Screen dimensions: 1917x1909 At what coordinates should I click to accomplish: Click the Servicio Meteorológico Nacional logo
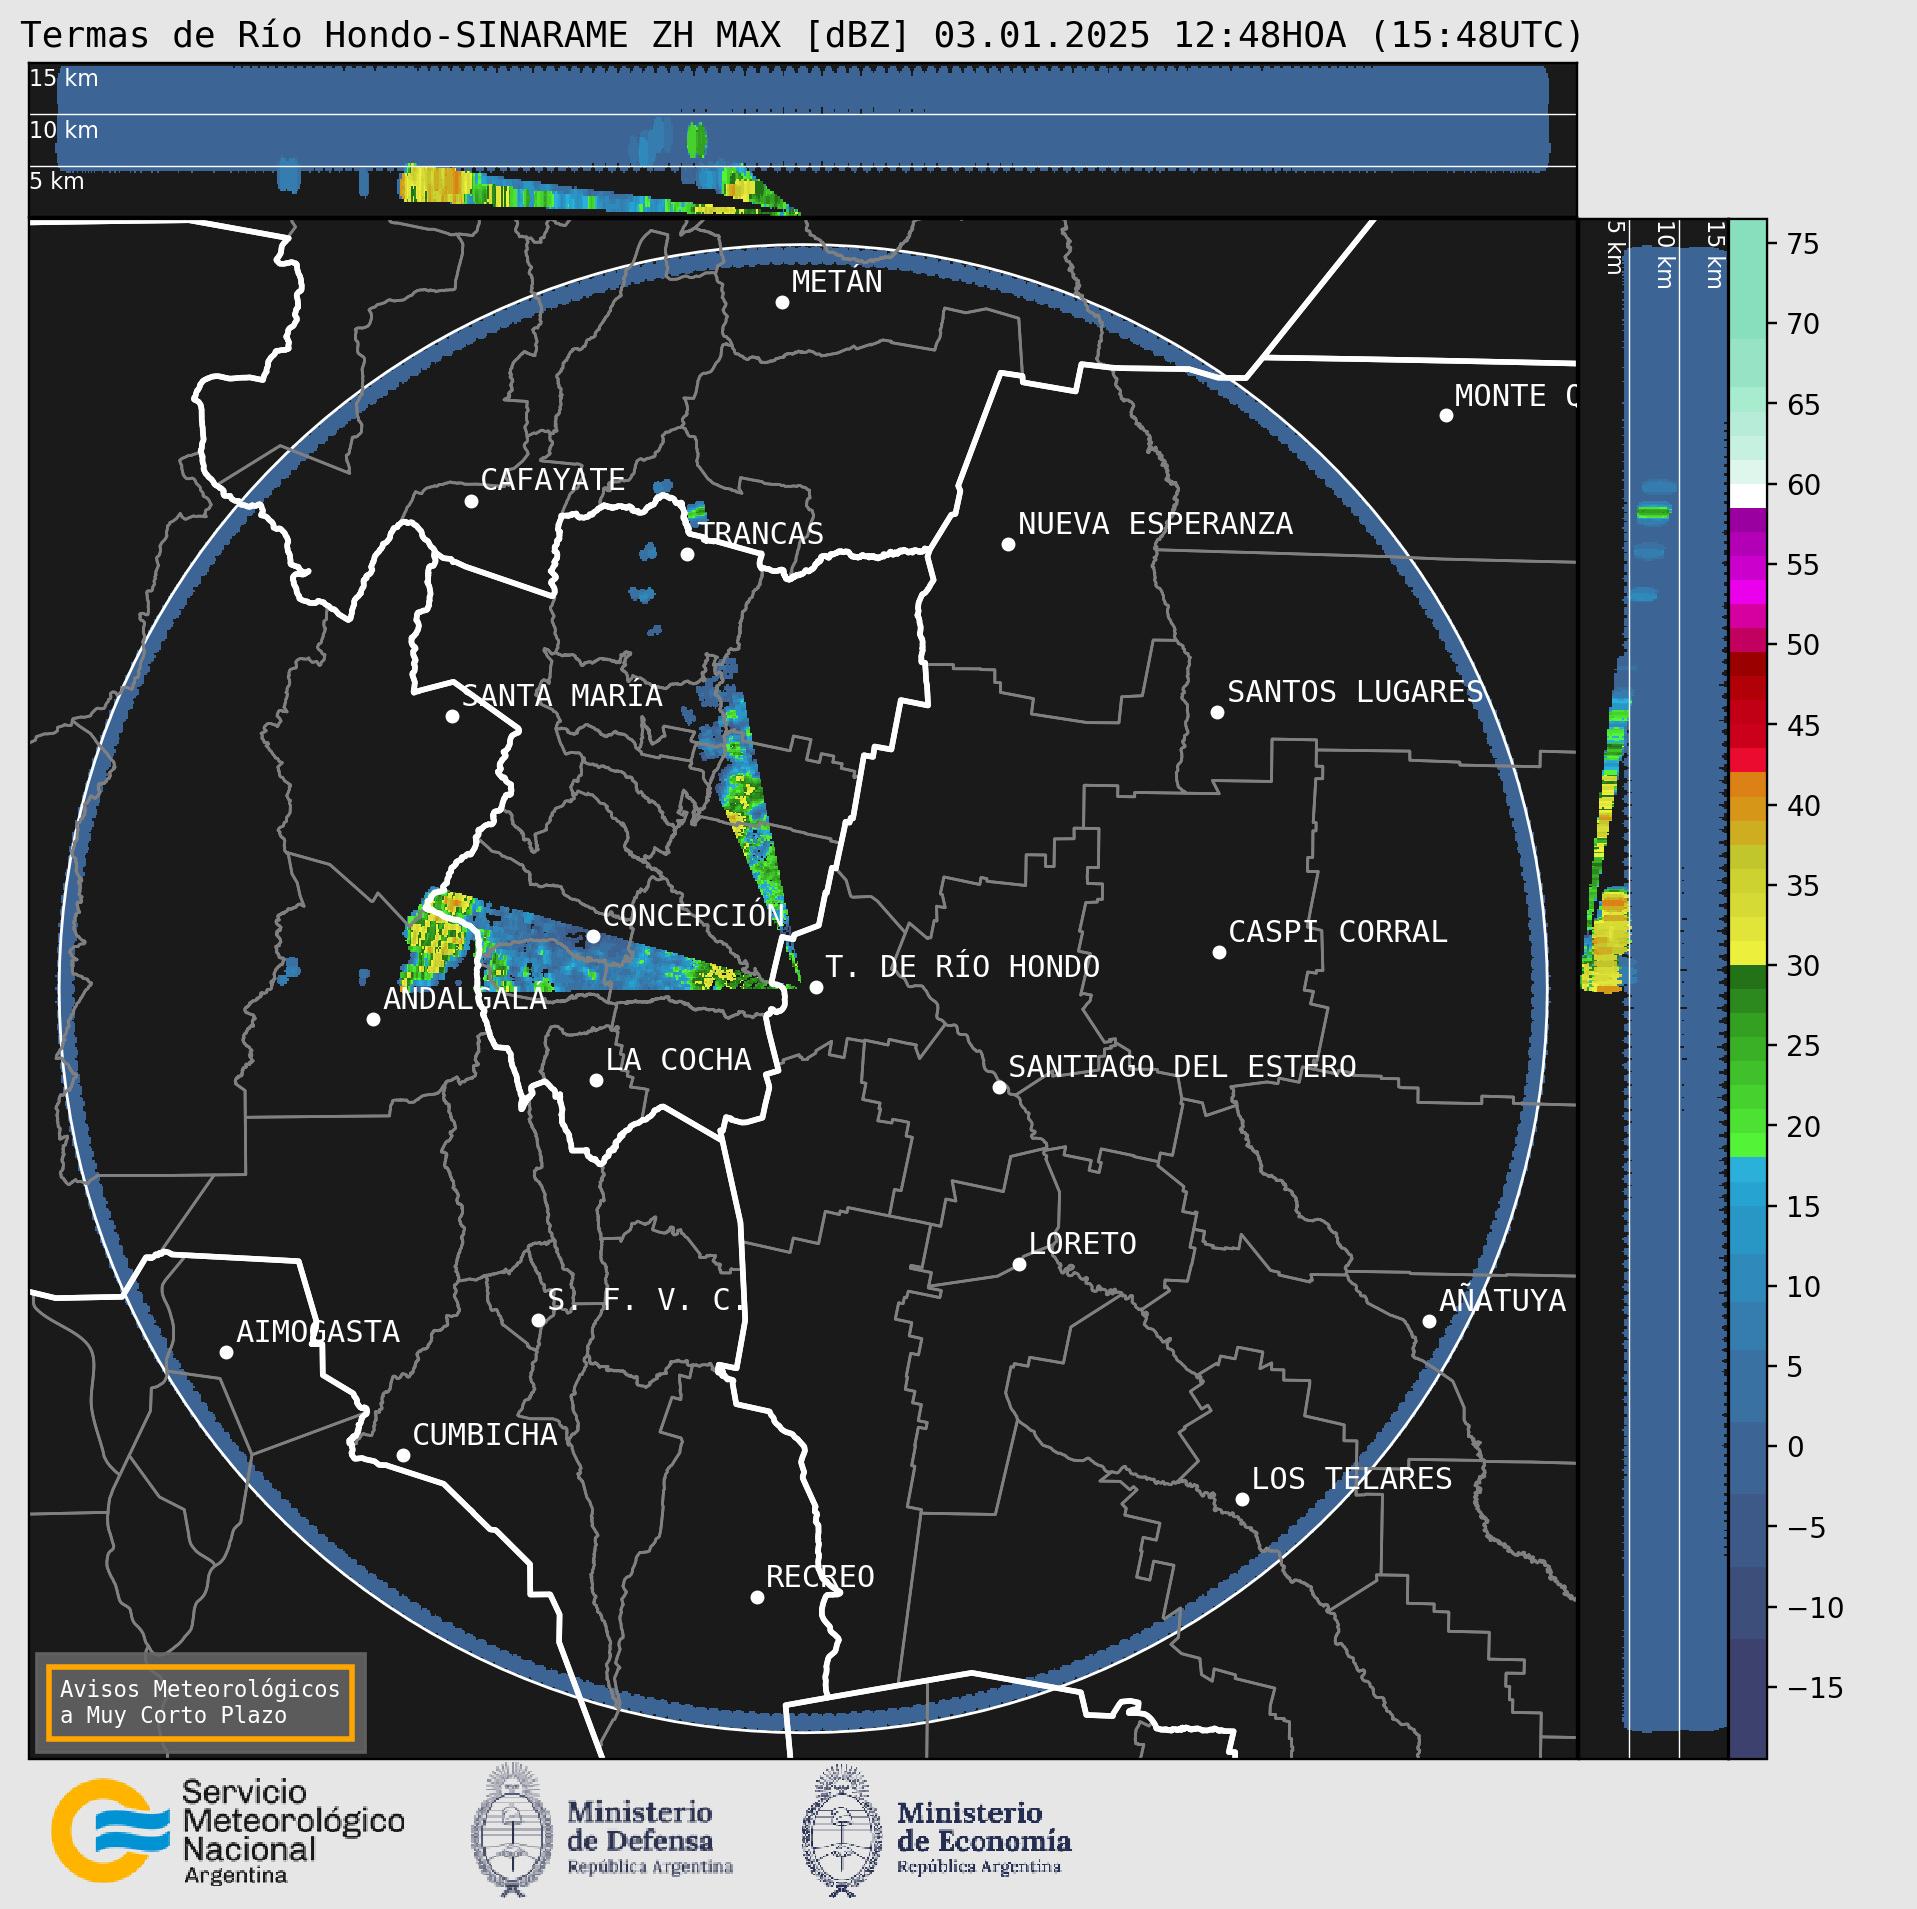click(228, 1831)
